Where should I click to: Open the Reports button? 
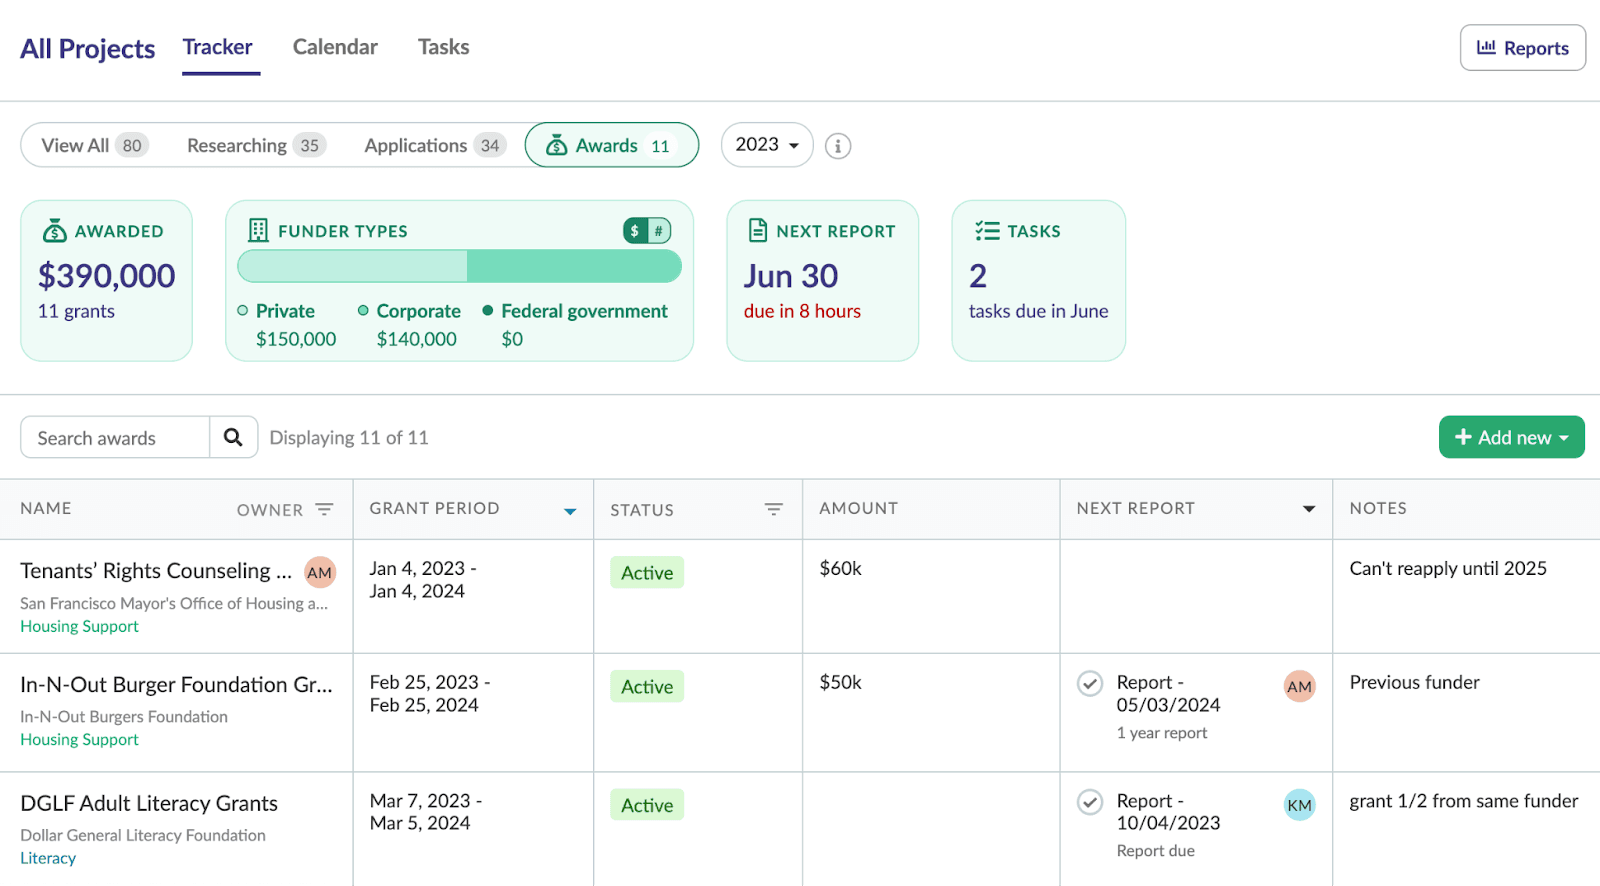(x=1522, y=48)
